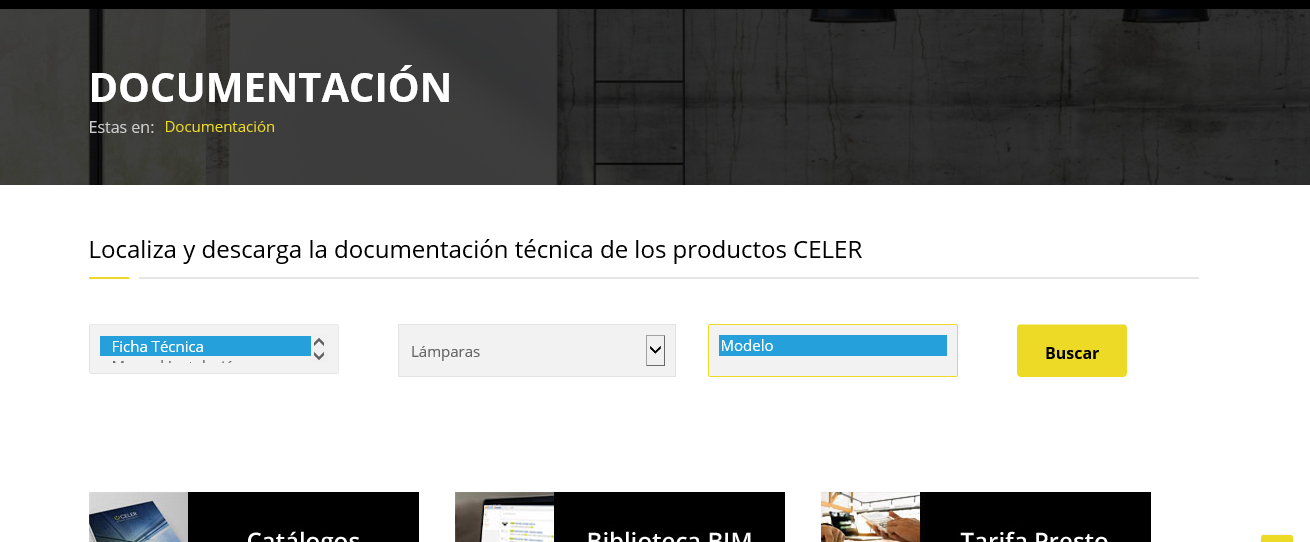Click the yellow back-to-top button corner
This screenshot has width=1310, height=542.
tap(1277, 539)
